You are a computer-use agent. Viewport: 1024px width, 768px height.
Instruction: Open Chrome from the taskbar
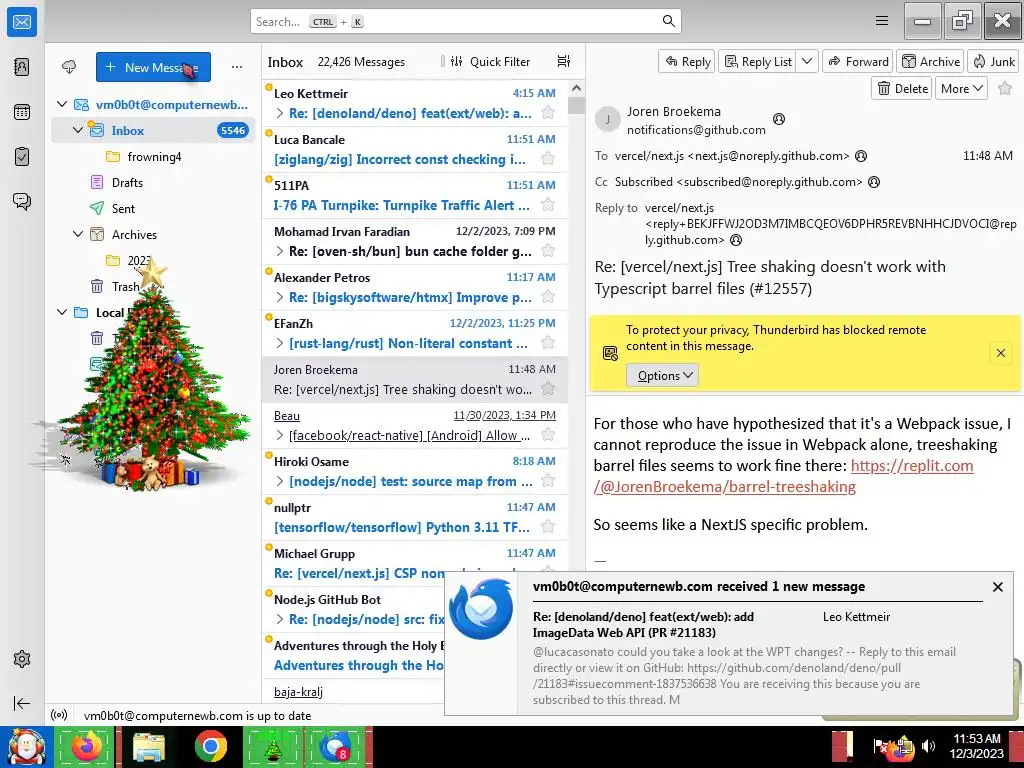[x=210, y=746]
